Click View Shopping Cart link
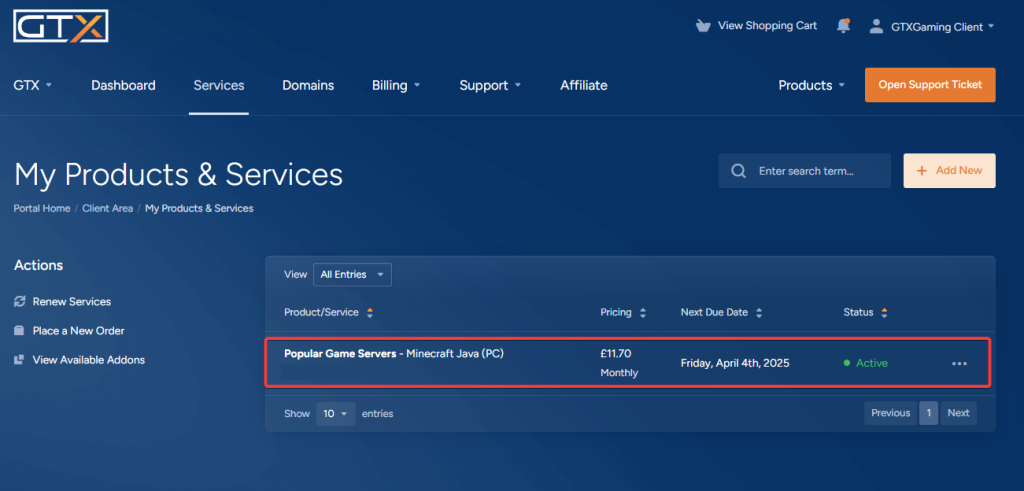1024x491 pixels. 767,26
